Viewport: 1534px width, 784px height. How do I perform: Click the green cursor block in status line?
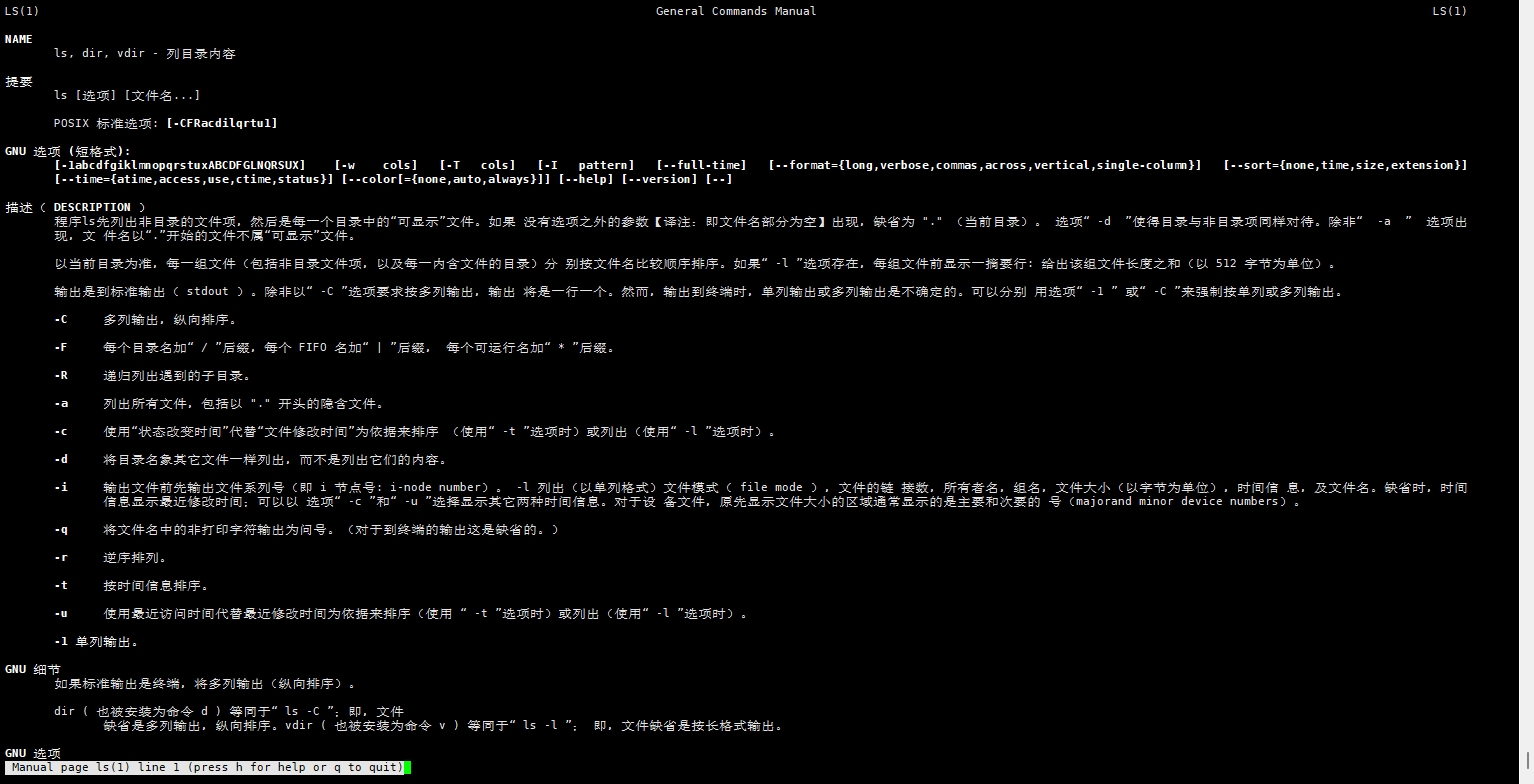click(408, 768)
